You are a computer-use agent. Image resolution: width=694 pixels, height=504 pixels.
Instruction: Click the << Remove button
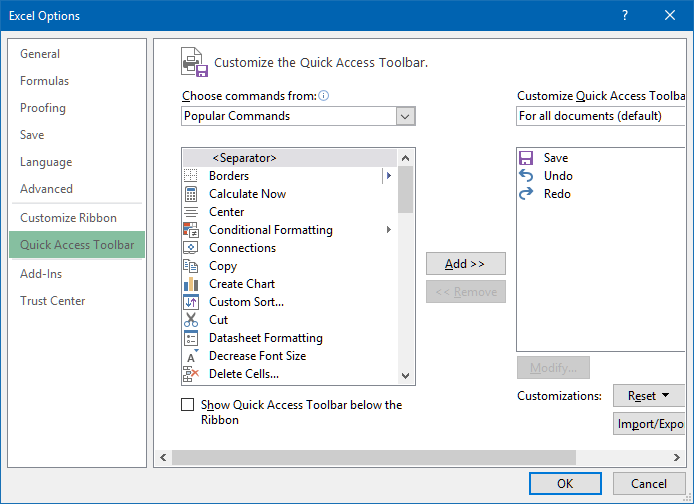point(466,292)
